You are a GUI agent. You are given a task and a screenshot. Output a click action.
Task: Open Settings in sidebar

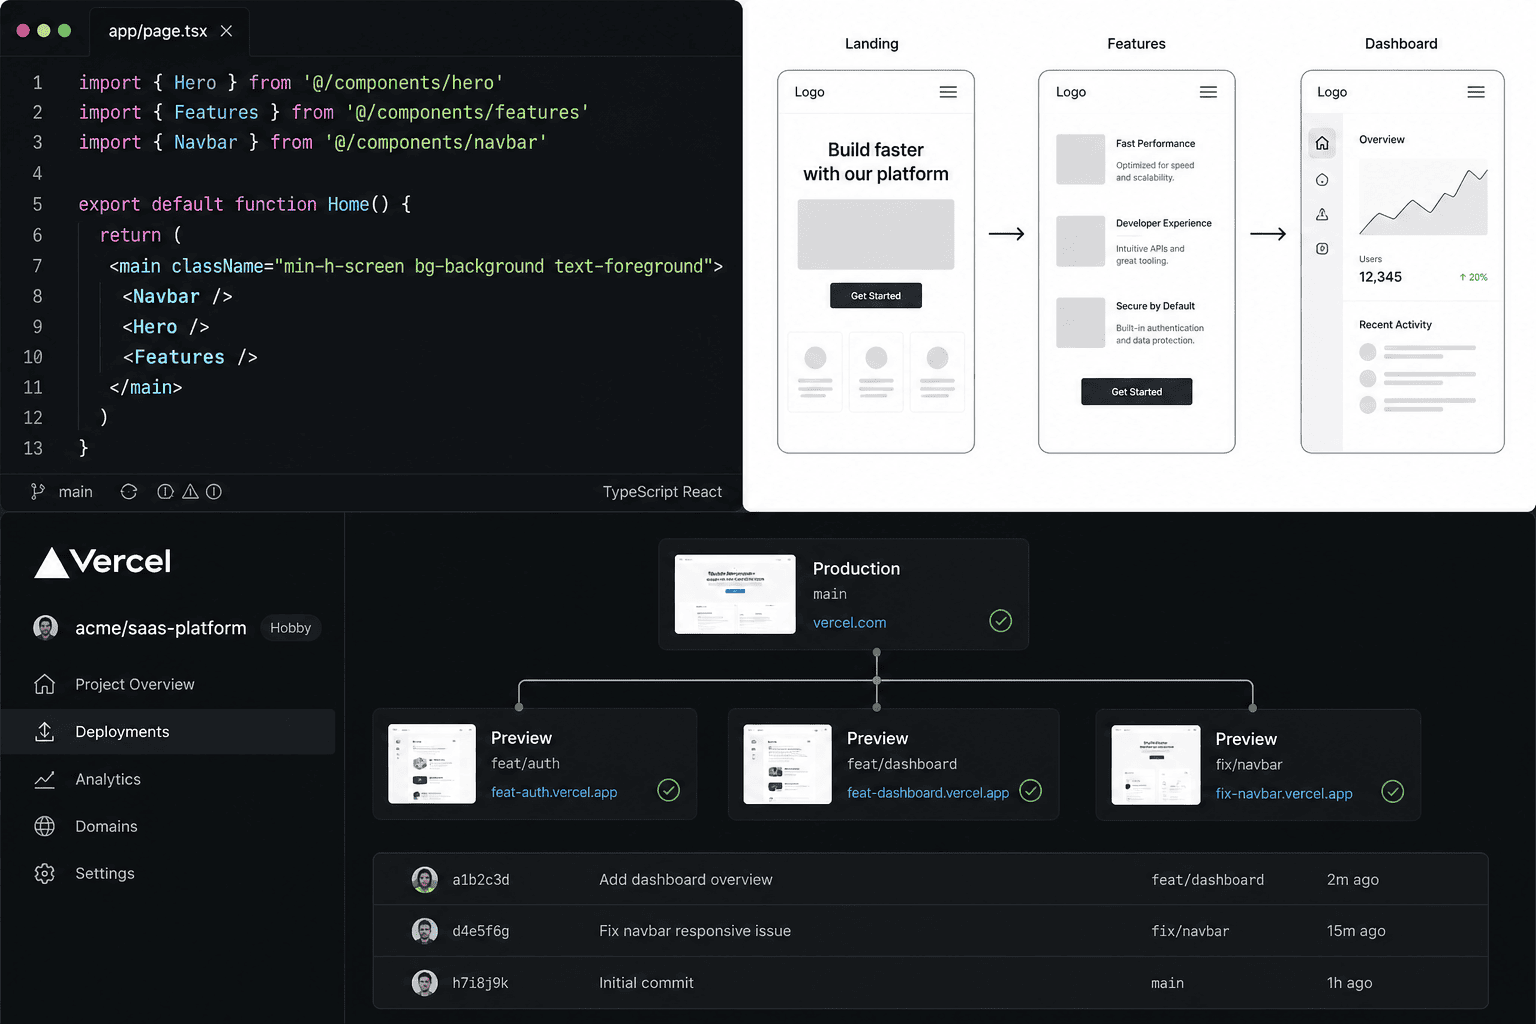pyautogui.click(x=168, y=873)
